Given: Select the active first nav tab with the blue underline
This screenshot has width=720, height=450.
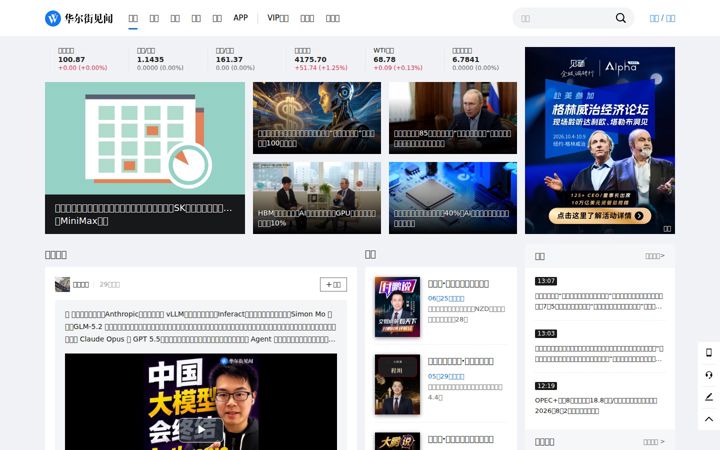Looking at the screenshot, I should [133, 18].
